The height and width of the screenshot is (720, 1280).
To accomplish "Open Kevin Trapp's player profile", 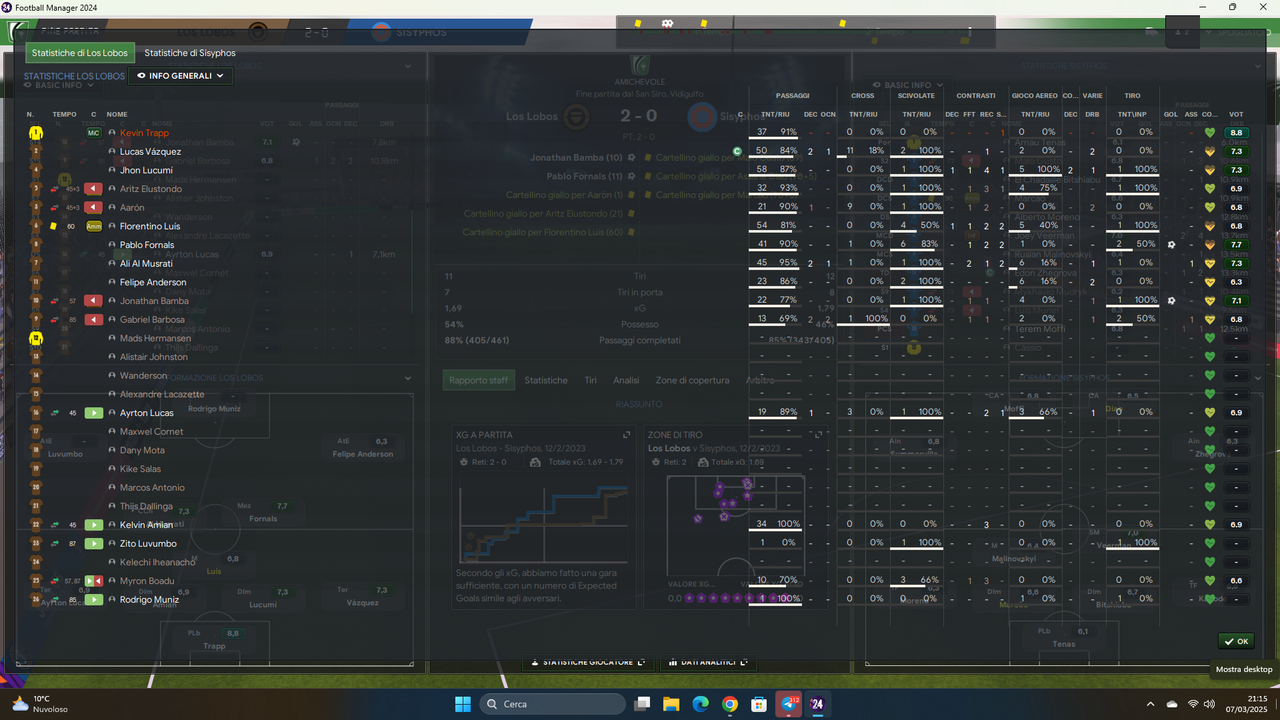I will [144, 133].
